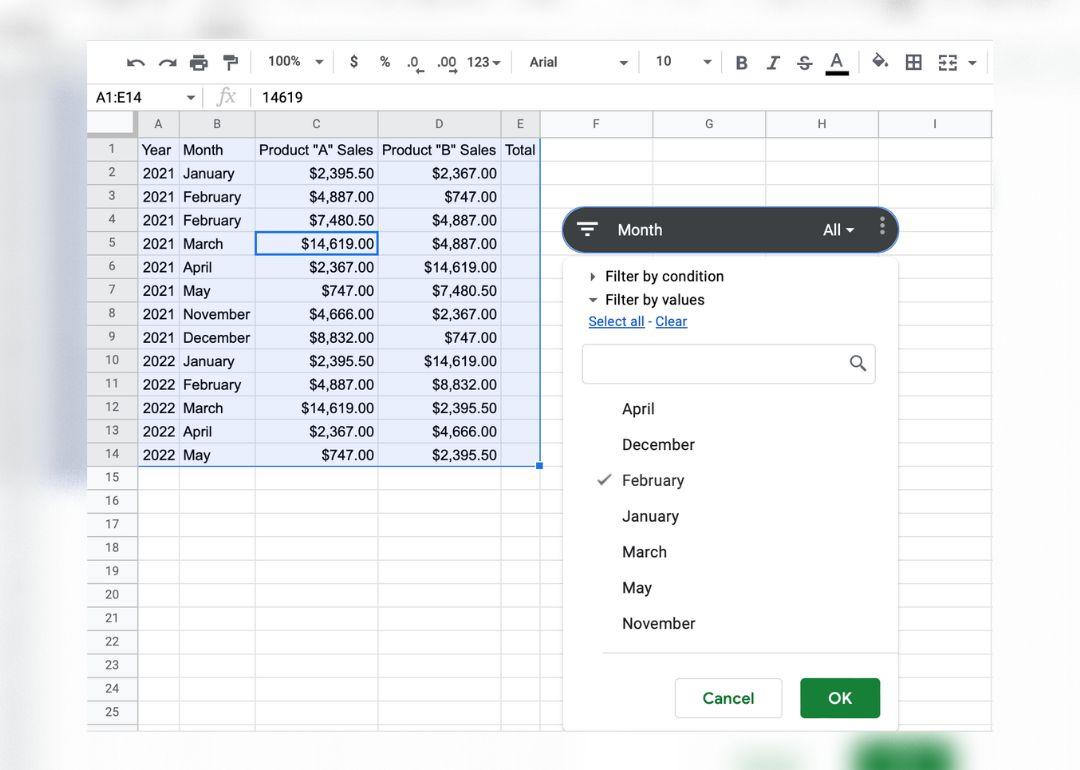This screenshot has width=1080, height=770.
Task: Open the borders grid tool
Action: (x=913, y=62)
